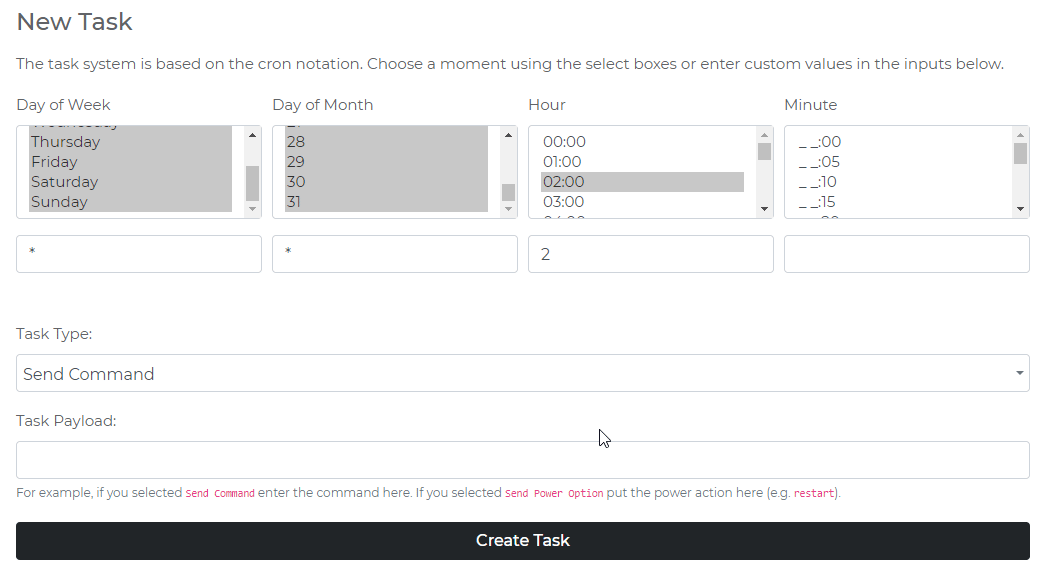Click up arrow of Day of Week scrollbar
The width and height of the screenshot is (1061, 573).
click(252, 135)
